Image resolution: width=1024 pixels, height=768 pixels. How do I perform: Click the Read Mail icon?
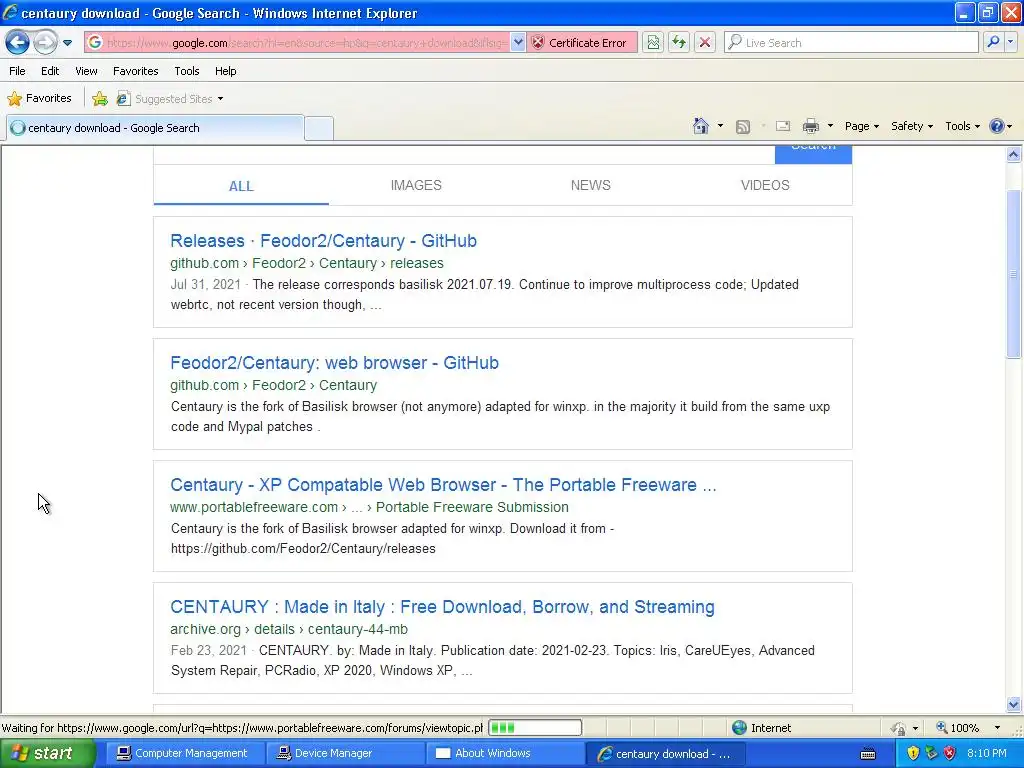tap(783, 126)
